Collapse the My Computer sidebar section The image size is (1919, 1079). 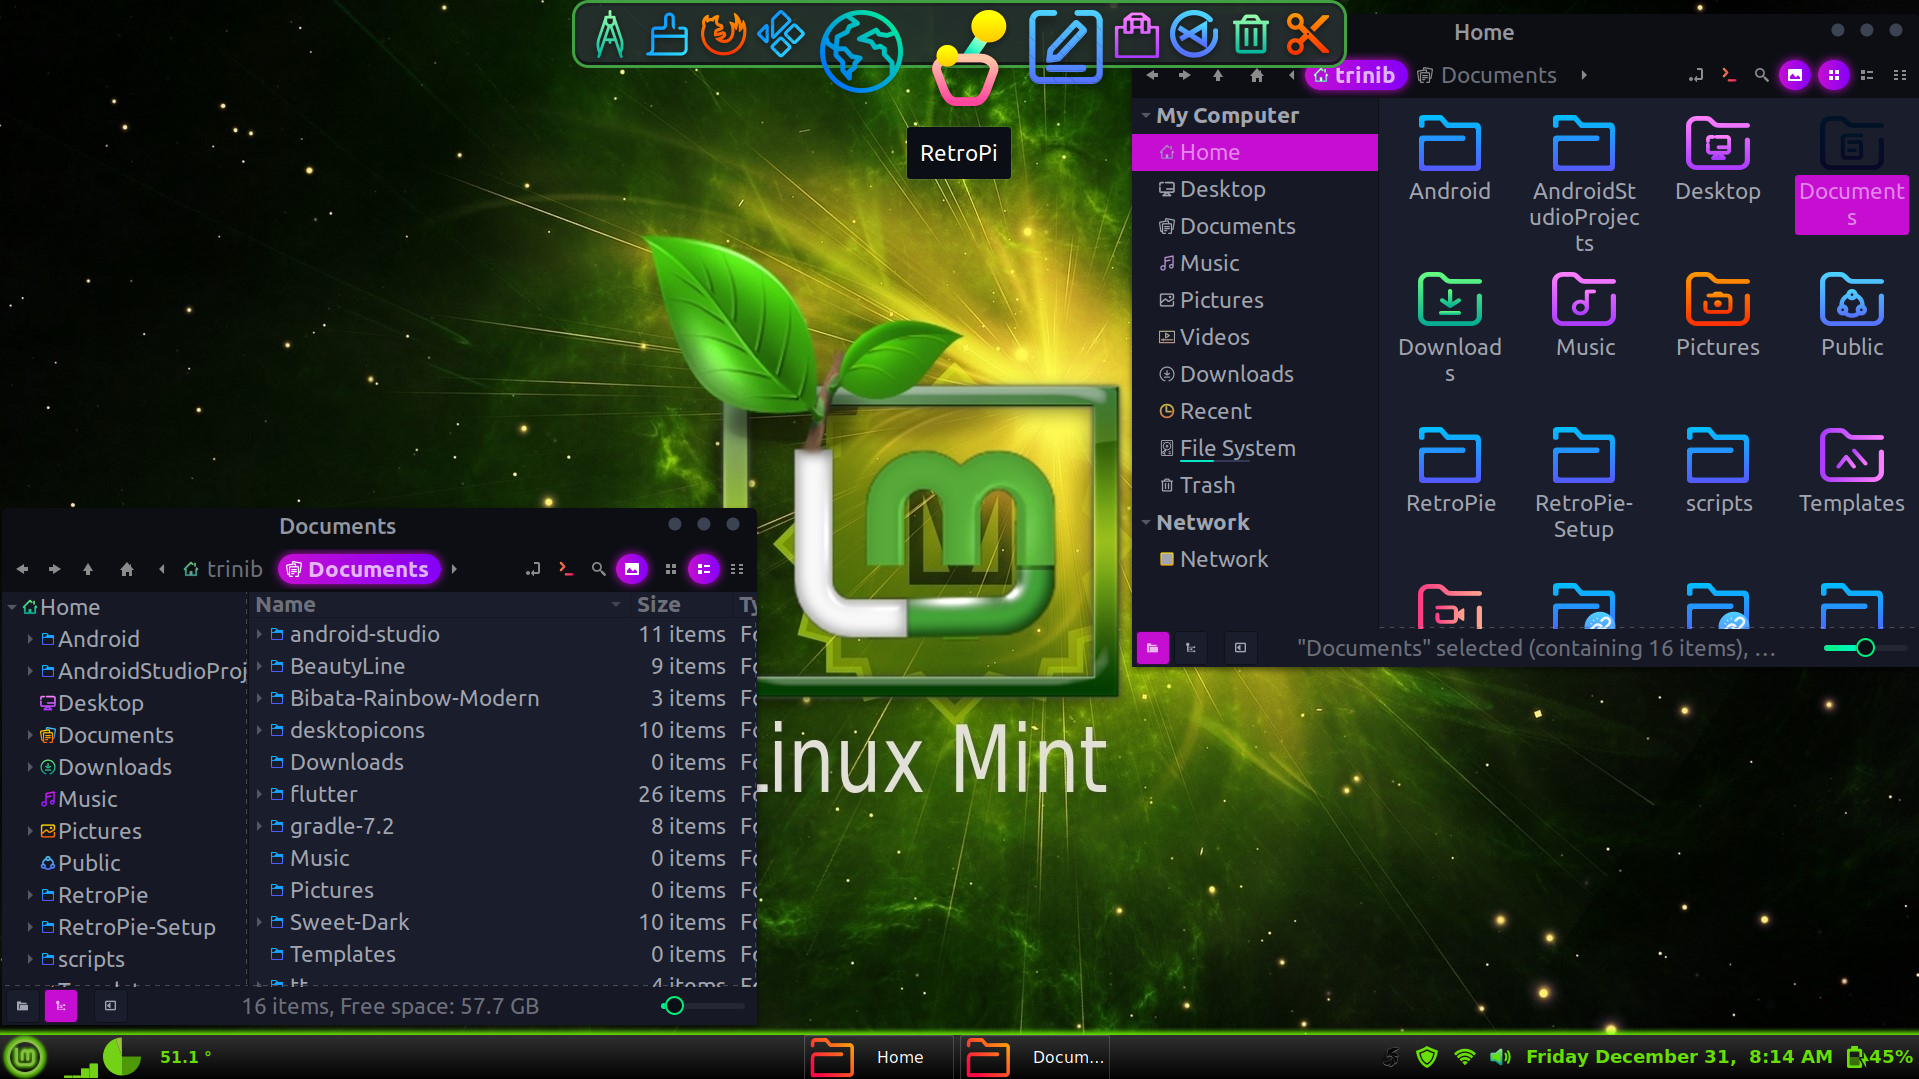click(x=1146, y=116)
